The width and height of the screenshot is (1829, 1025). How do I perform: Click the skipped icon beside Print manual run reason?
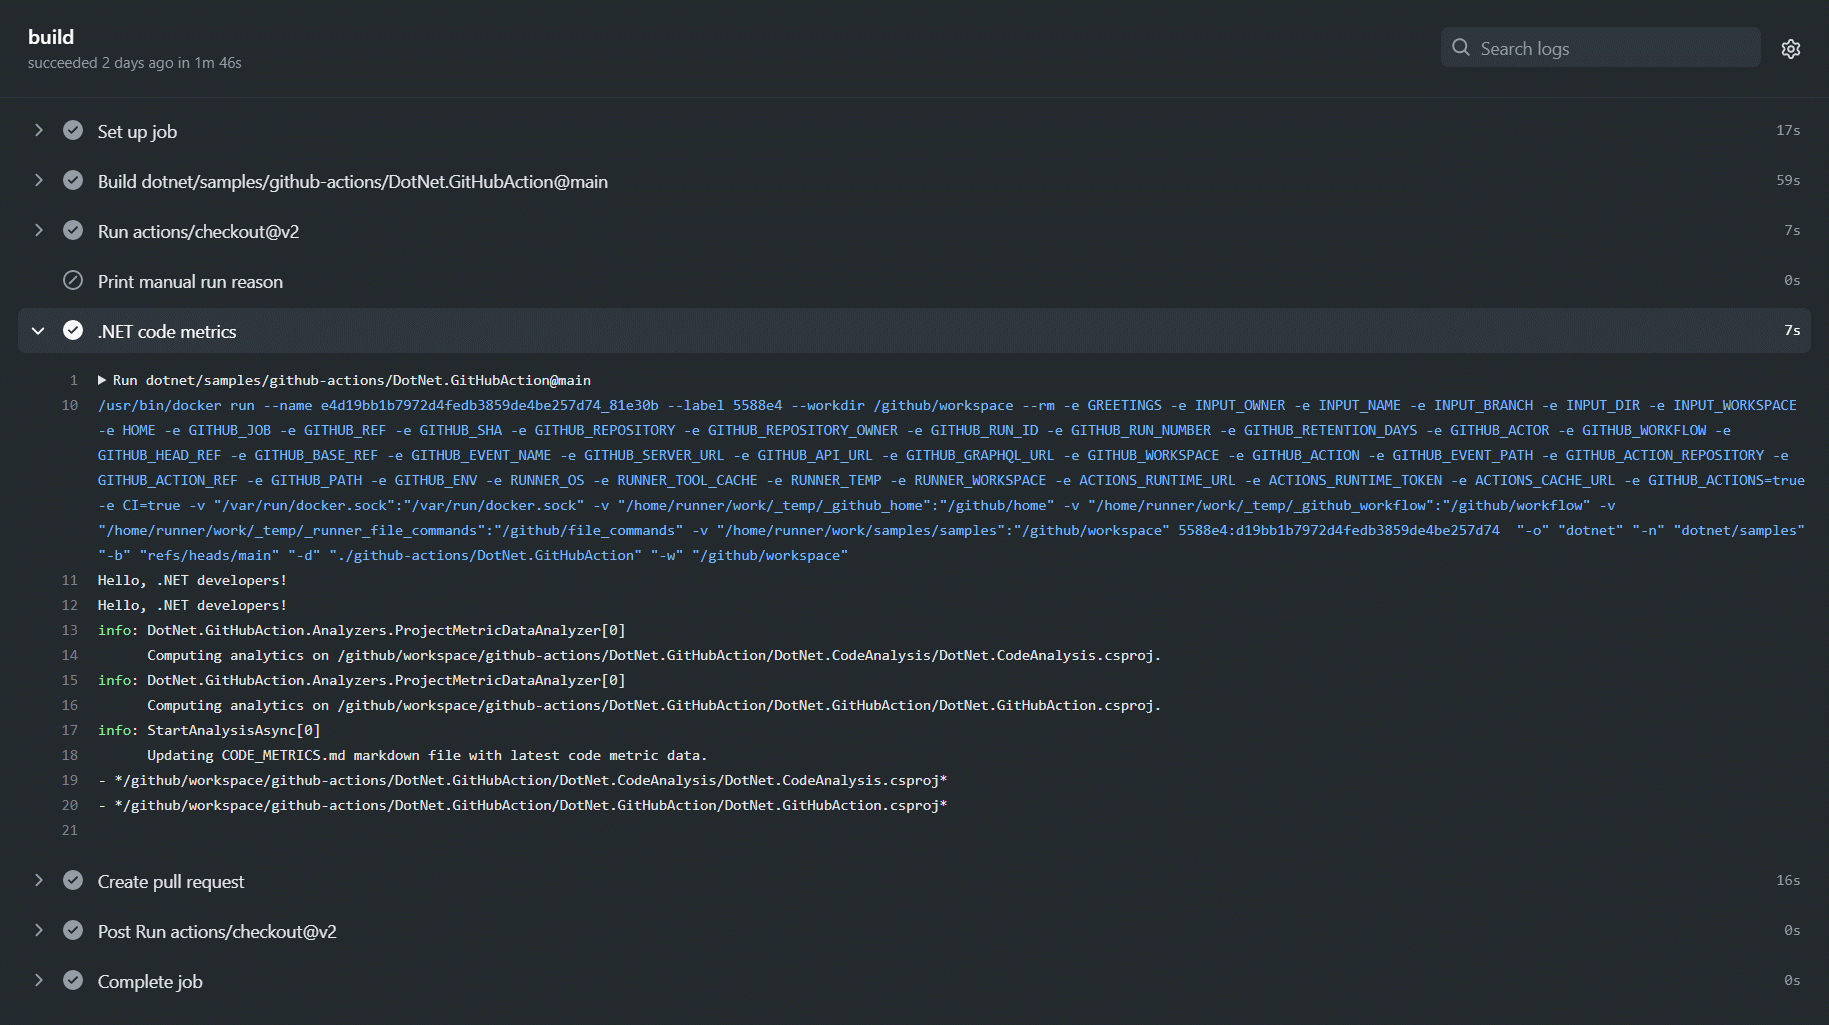tap(72, 280)
